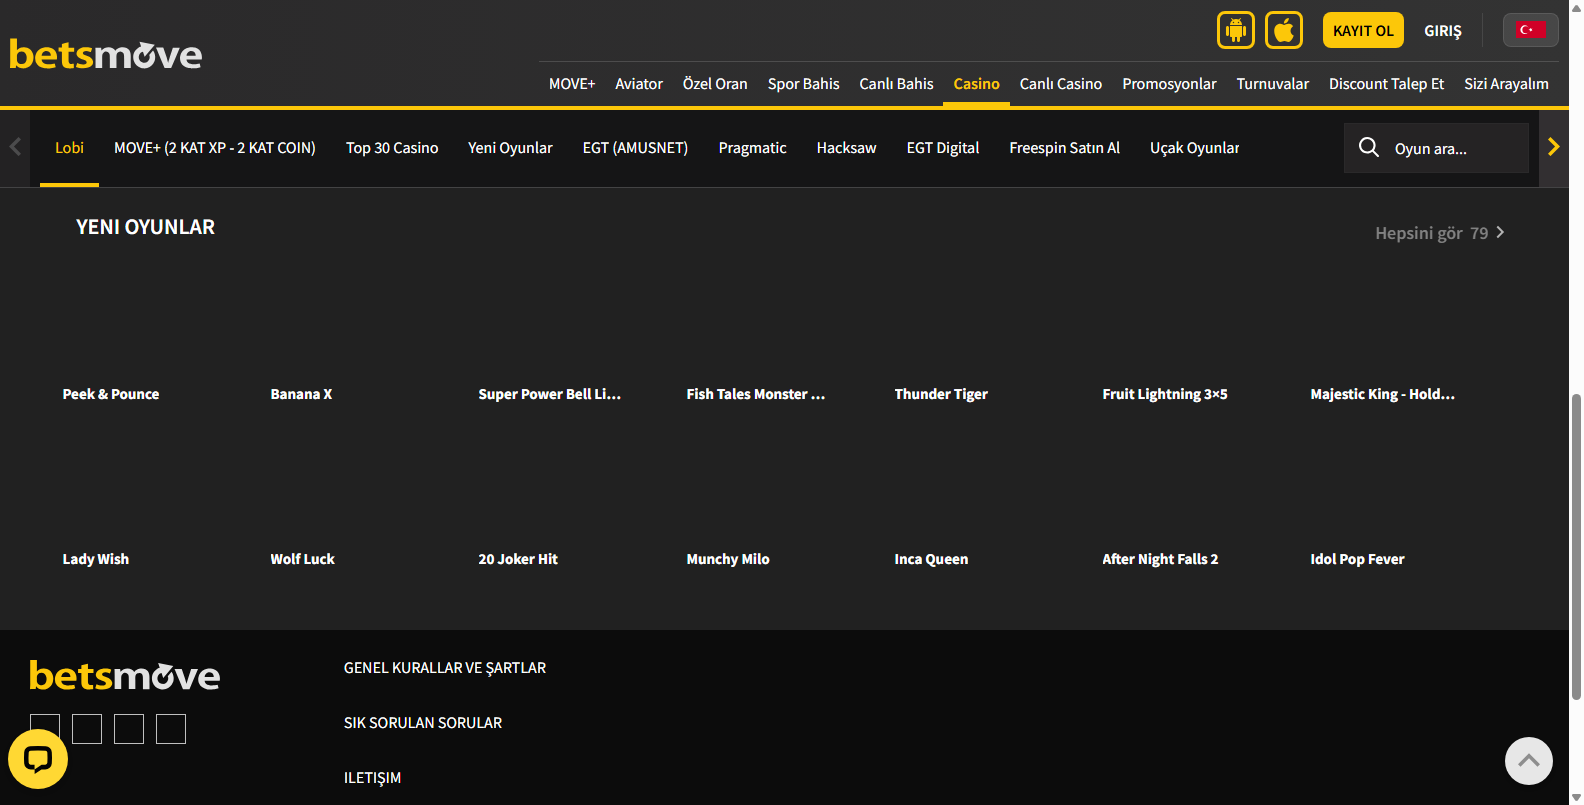Download the Android app via the Android icon
The image size is (1584, 805).
click(1236, 30)
